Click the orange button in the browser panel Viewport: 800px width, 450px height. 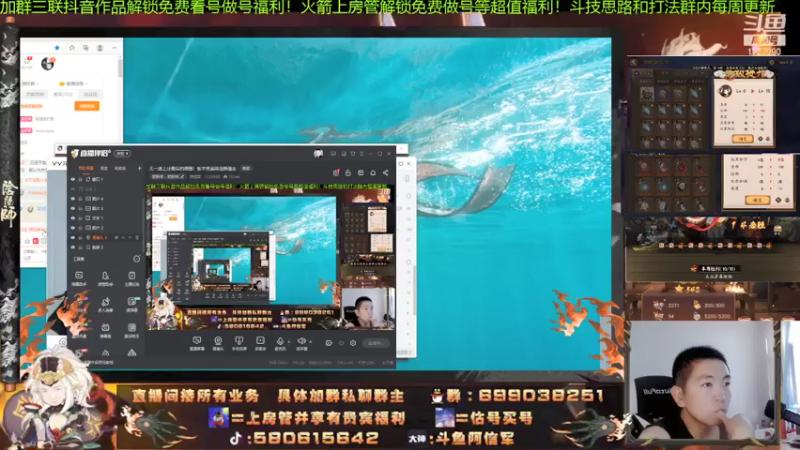point(87,106)
